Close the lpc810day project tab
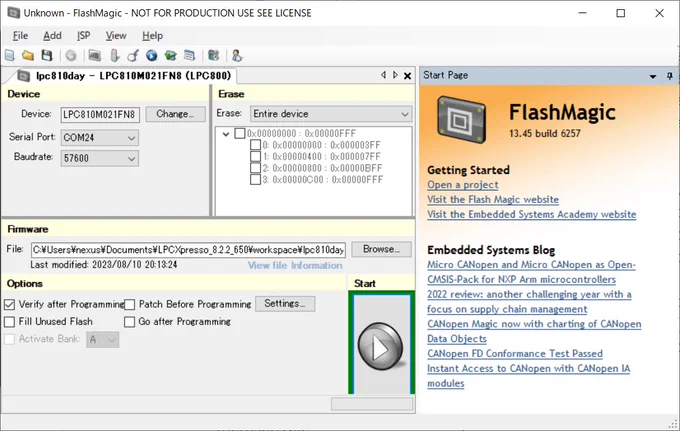The image size is (680, 431). coord(408,76)
